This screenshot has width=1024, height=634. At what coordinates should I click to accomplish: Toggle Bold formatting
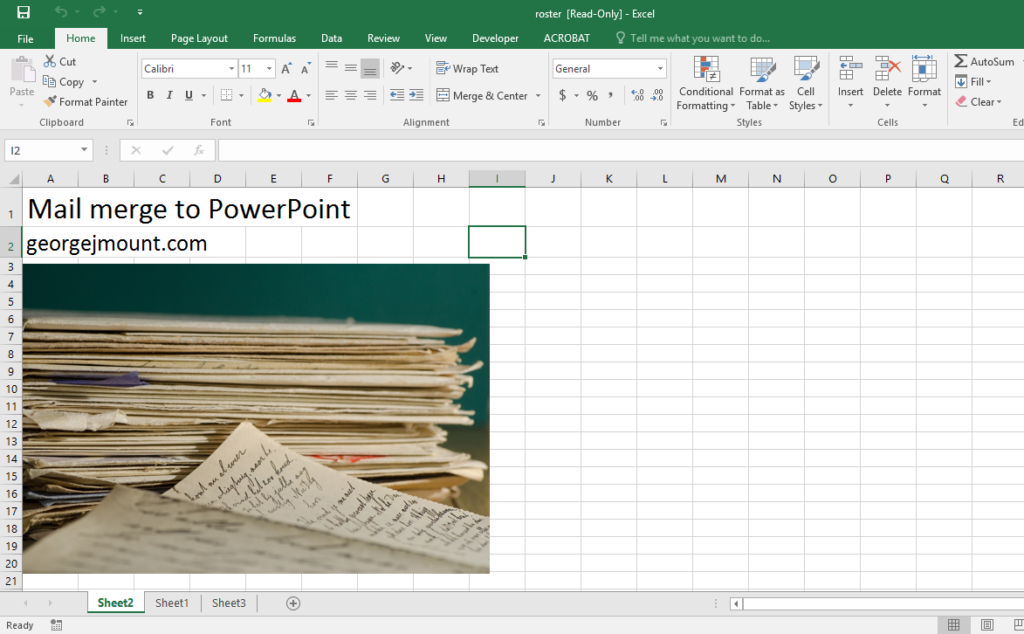pos(151,96)
